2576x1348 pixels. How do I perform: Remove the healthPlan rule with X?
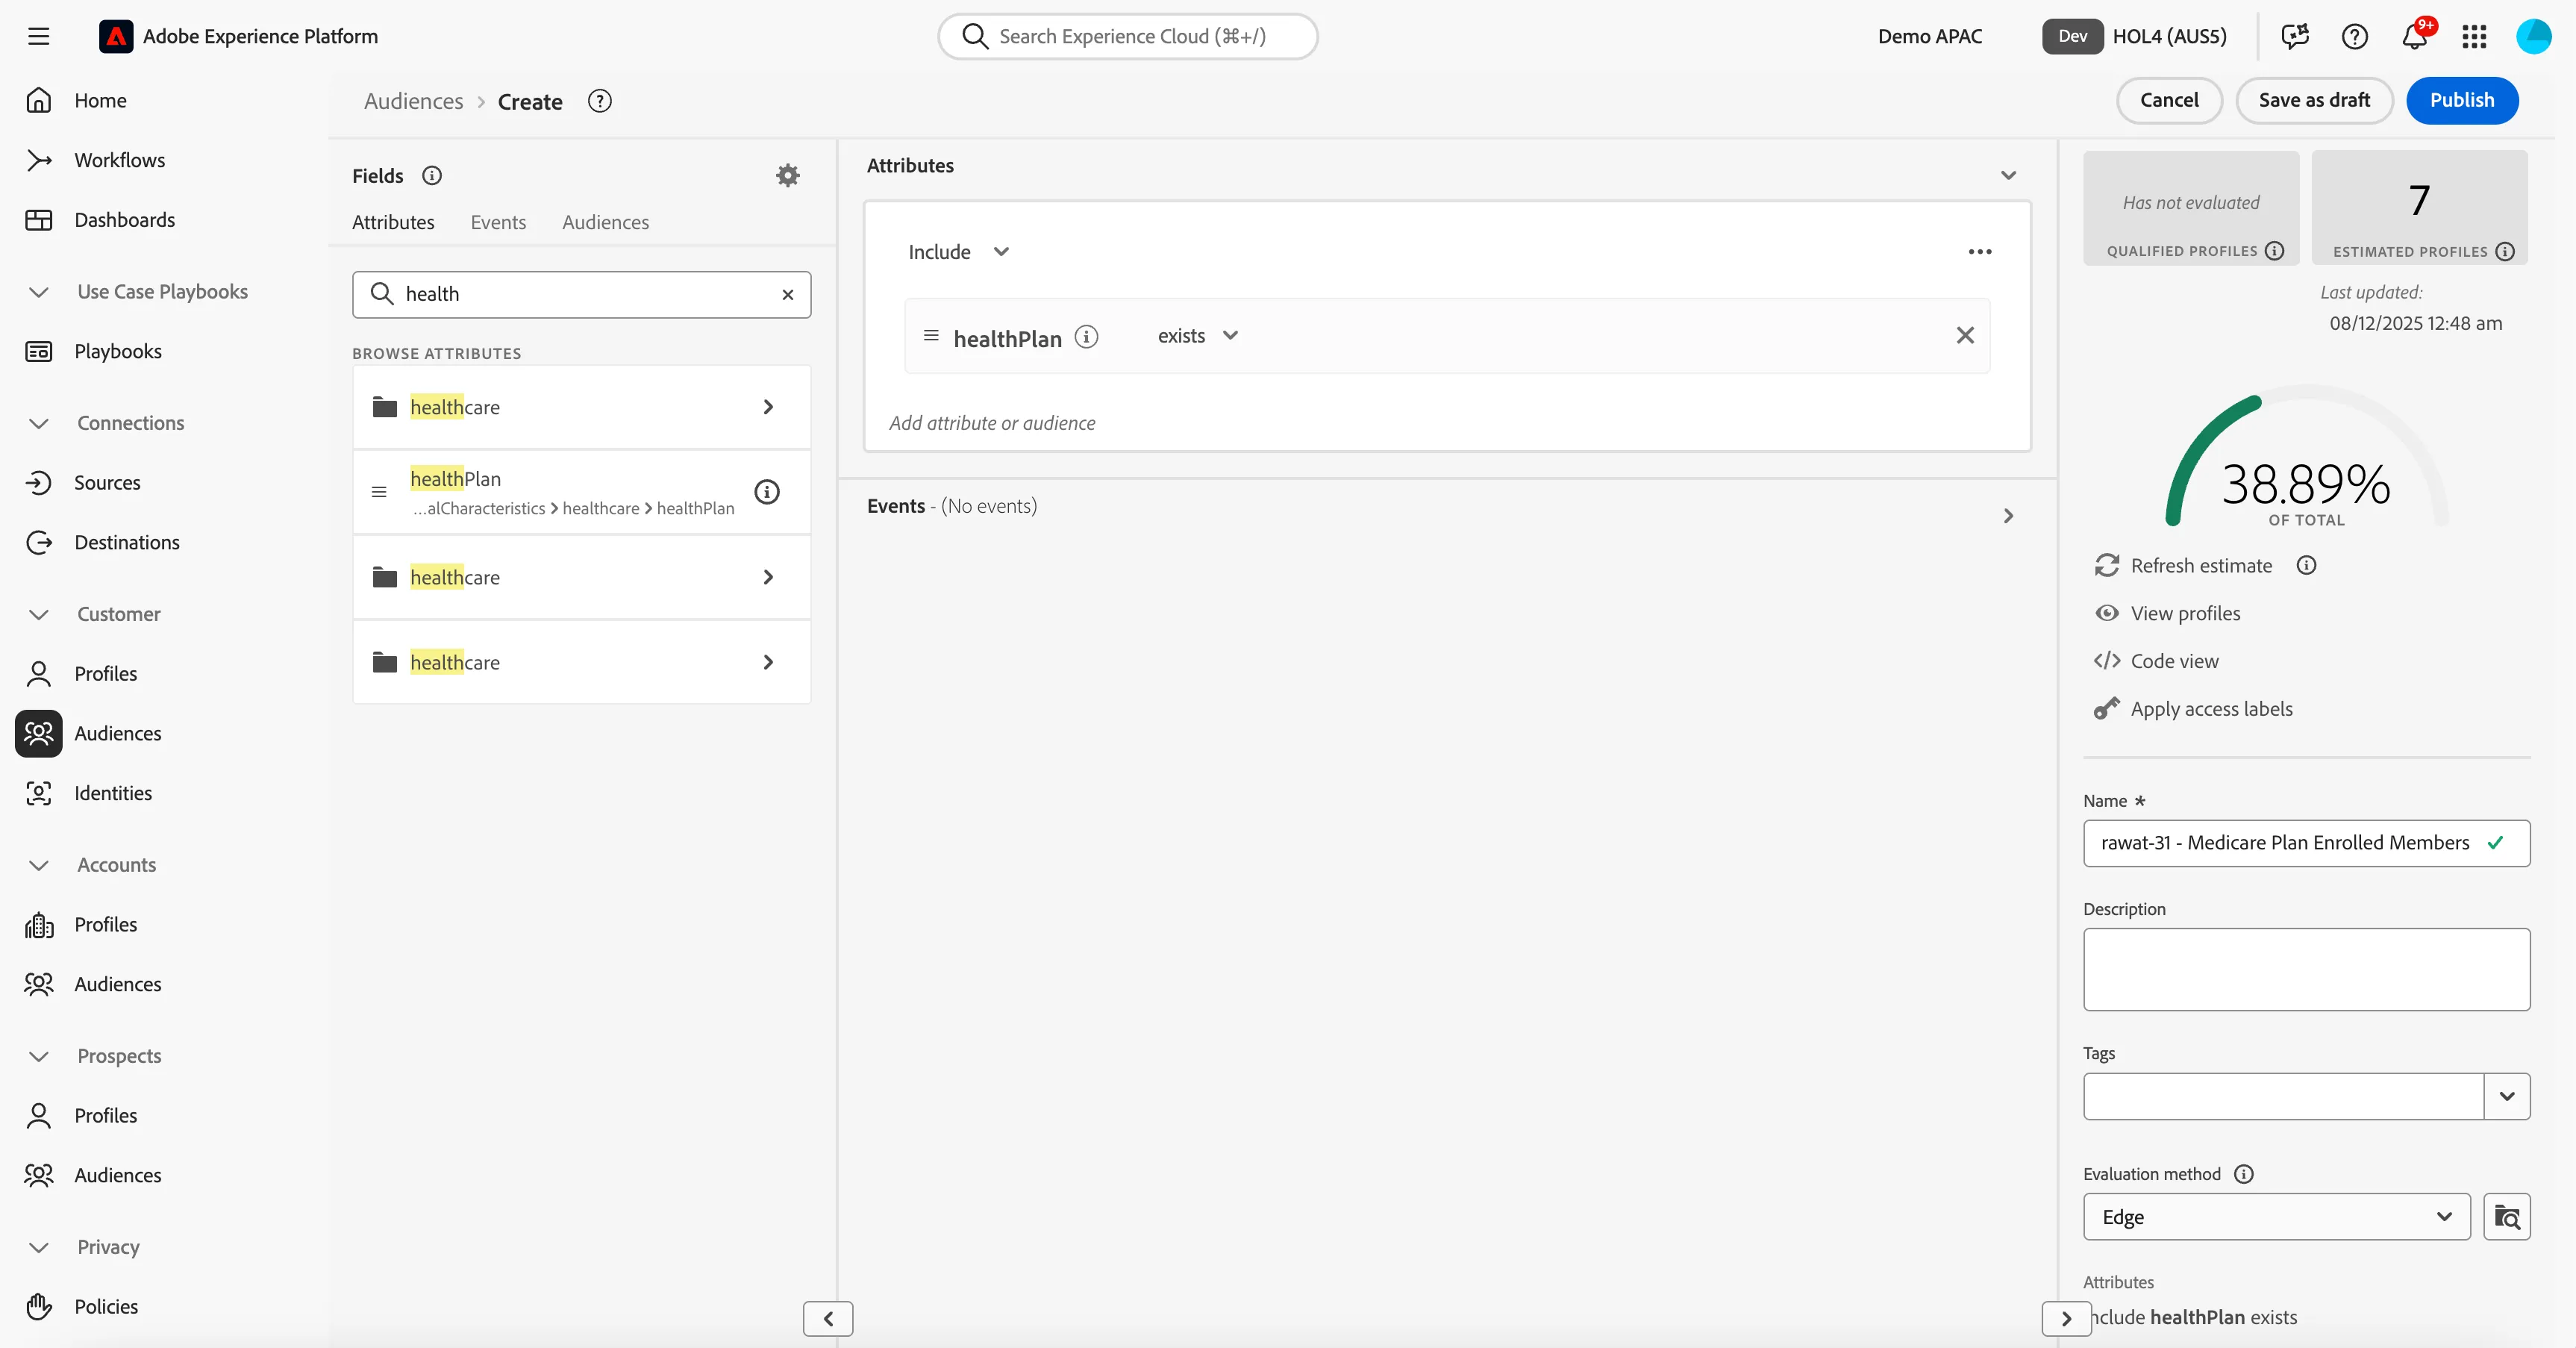tap(1965, 335)
